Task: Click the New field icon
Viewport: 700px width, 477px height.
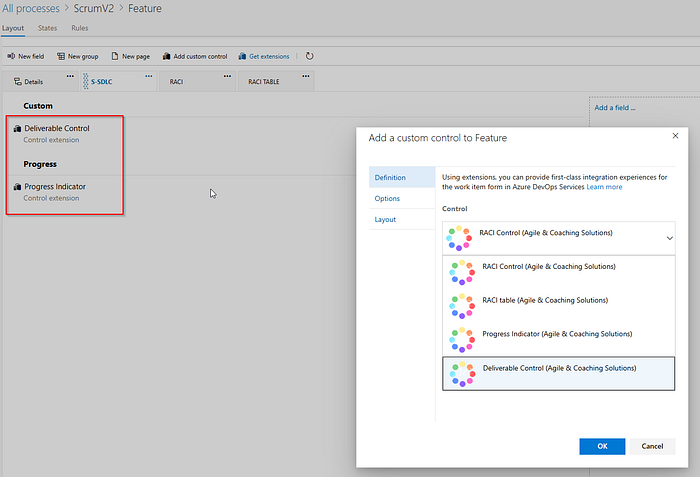Action: (11, 56)
